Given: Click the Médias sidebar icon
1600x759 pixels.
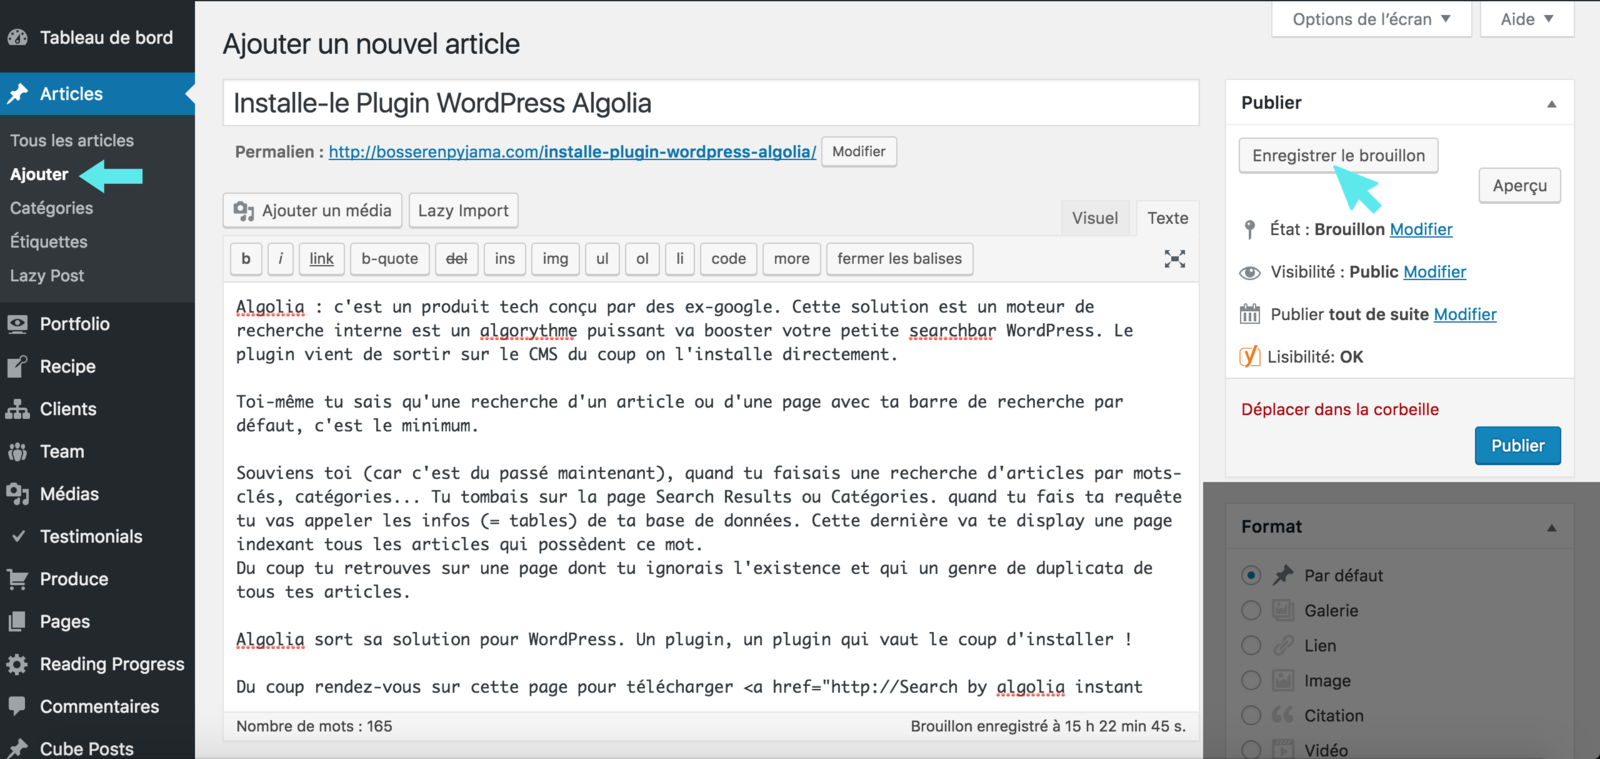Looking at the screenshot, I should click(17, 494).
